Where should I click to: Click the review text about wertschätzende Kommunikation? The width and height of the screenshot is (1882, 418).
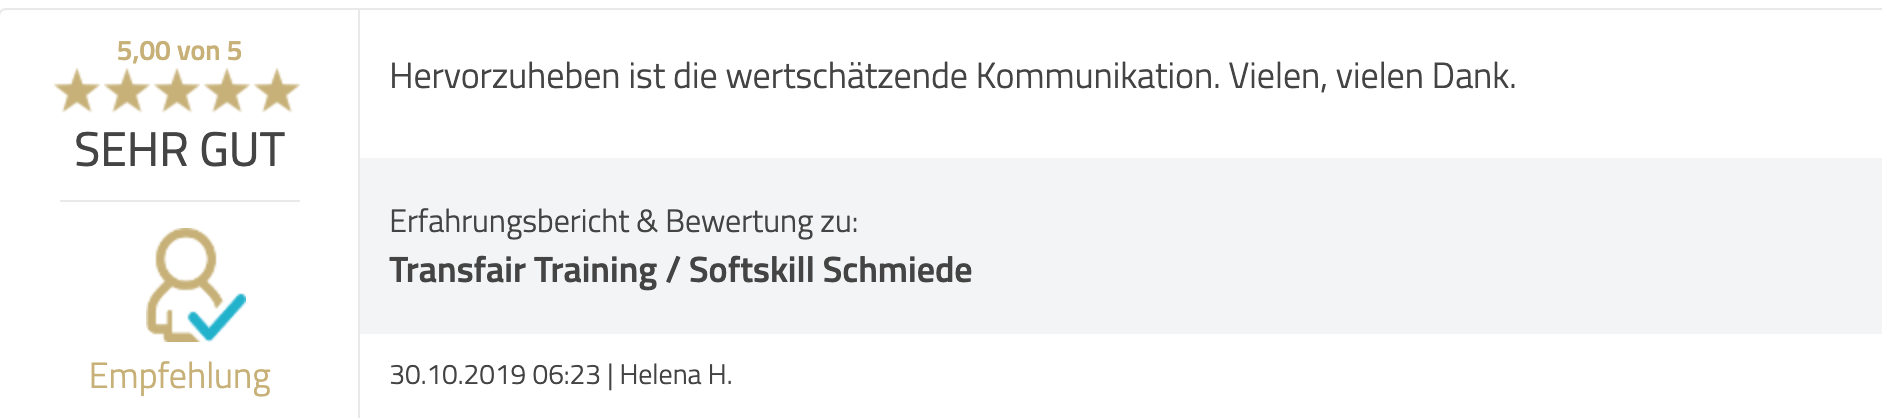(952, 76)
